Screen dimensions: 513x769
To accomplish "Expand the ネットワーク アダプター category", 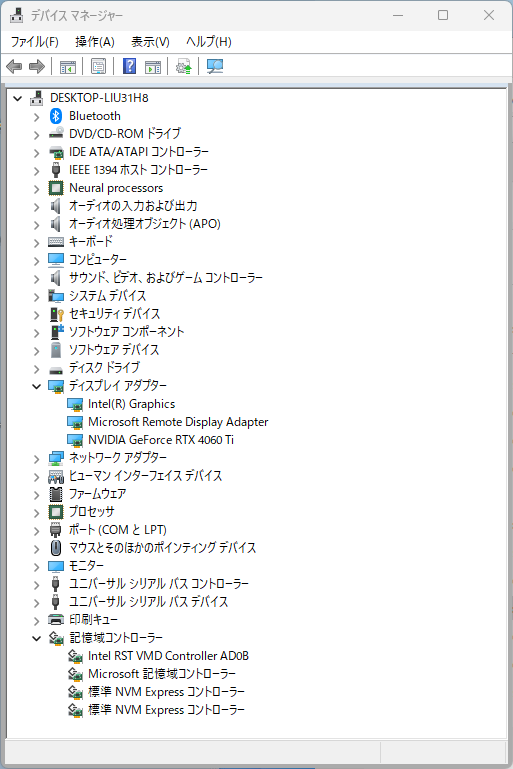I will point(36,459).
